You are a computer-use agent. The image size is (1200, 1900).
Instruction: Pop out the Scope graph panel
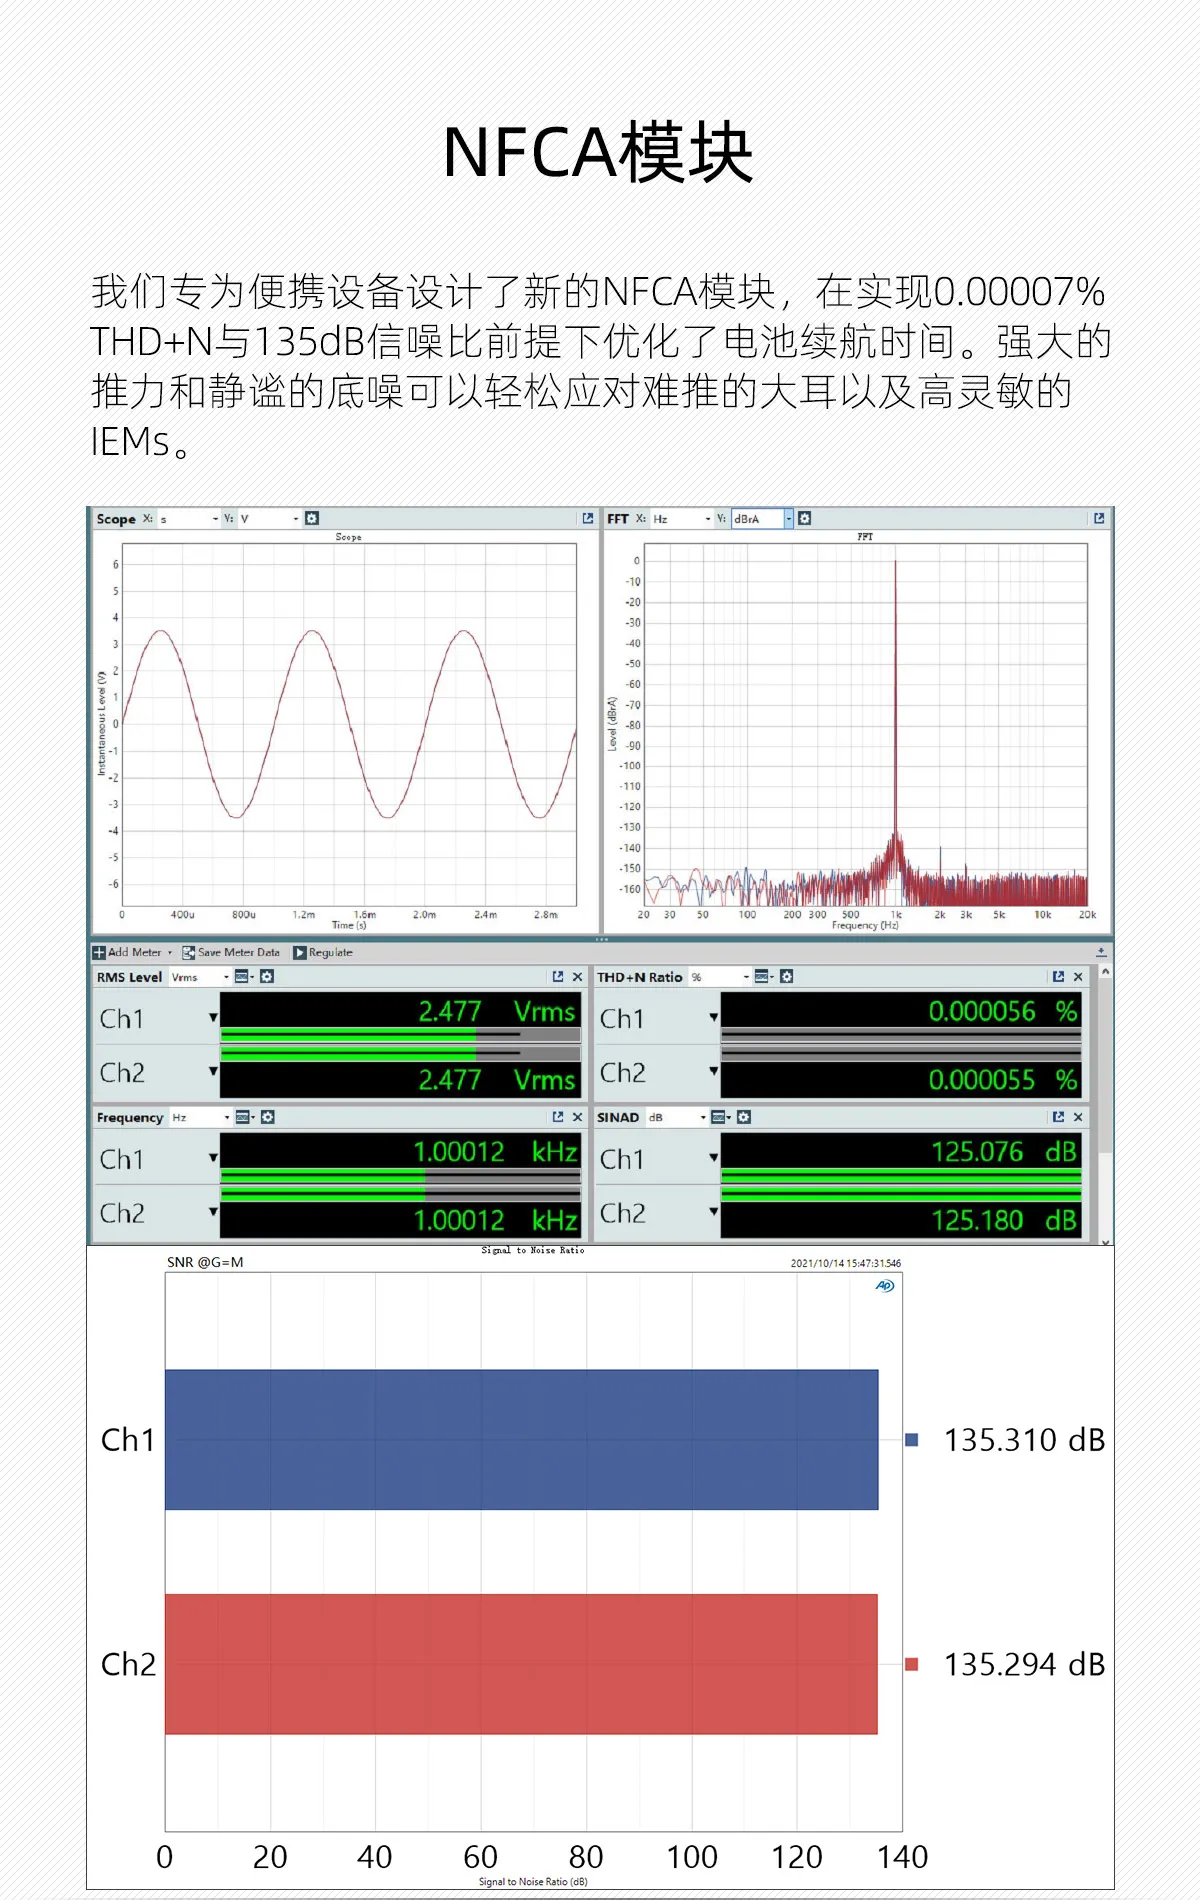click(588, 518)
